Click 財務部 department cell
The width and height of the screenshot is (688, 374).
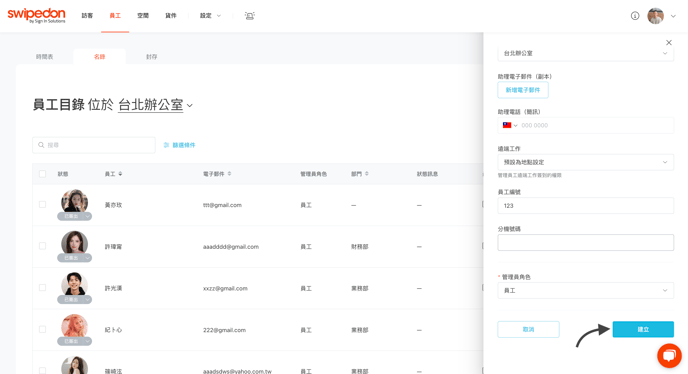(359, 247)
